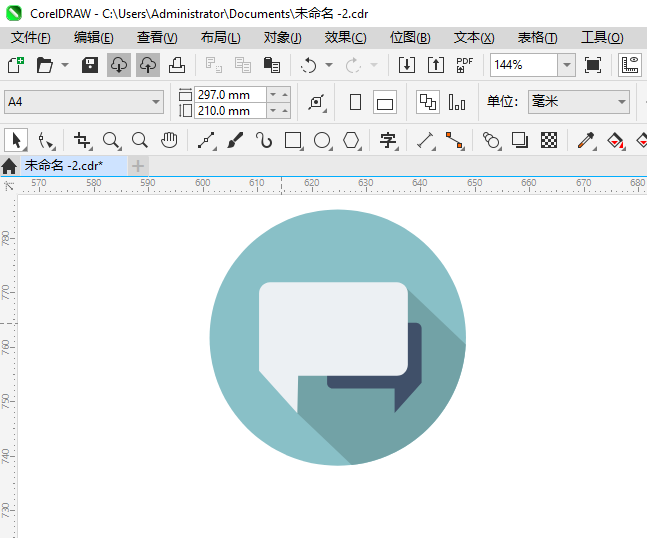Select the Rectangle tool
This screenshot has height=538, width=647.
click(x=293, y=140)
